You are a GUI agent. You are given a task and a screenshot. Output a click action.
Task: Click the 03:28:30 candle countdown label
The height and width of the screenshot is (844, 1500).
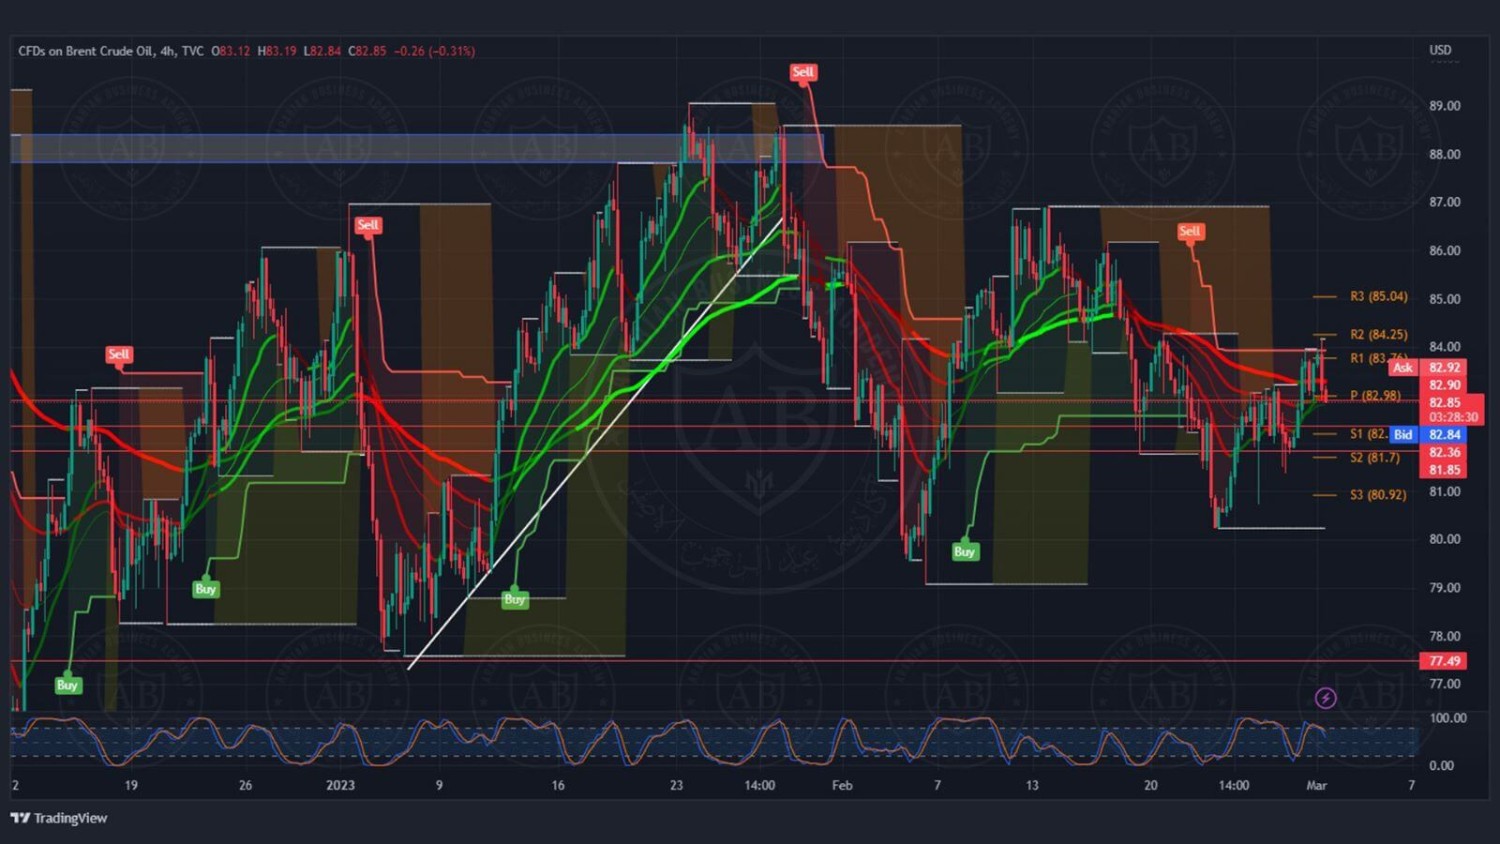[x=1453, y=417]
